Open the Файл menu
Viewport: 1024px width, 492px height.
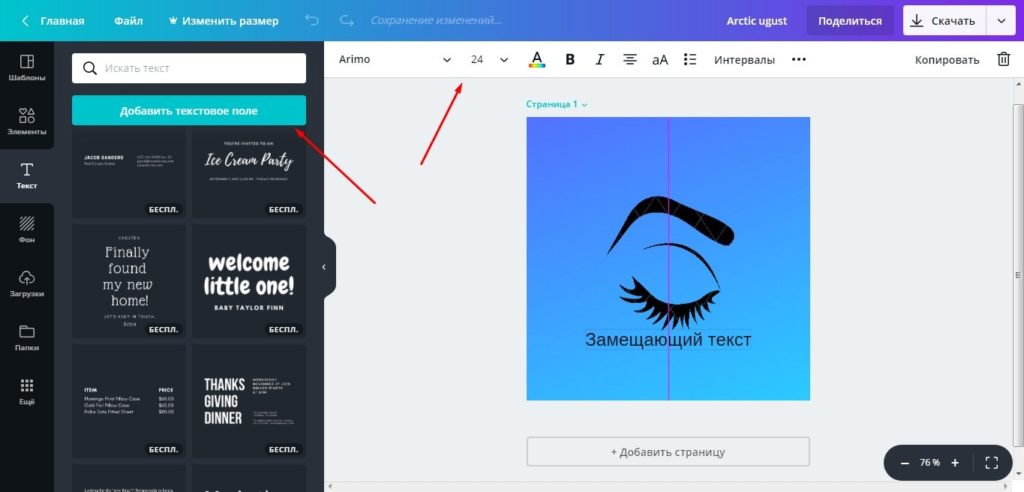click(x=128, y=20)
